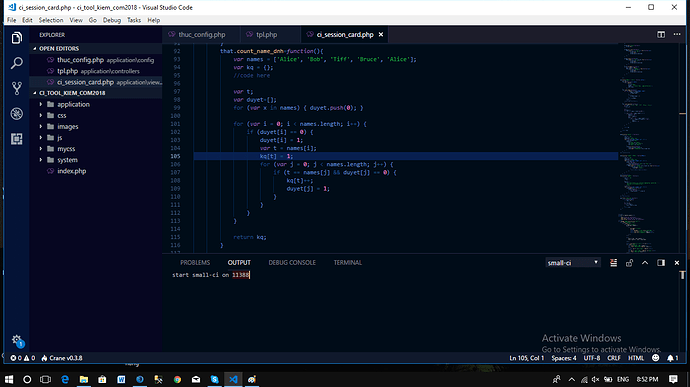Open the Manage gear in activity bar
The width and height of the screenshot is (690, 387).
tap(17, 340)
